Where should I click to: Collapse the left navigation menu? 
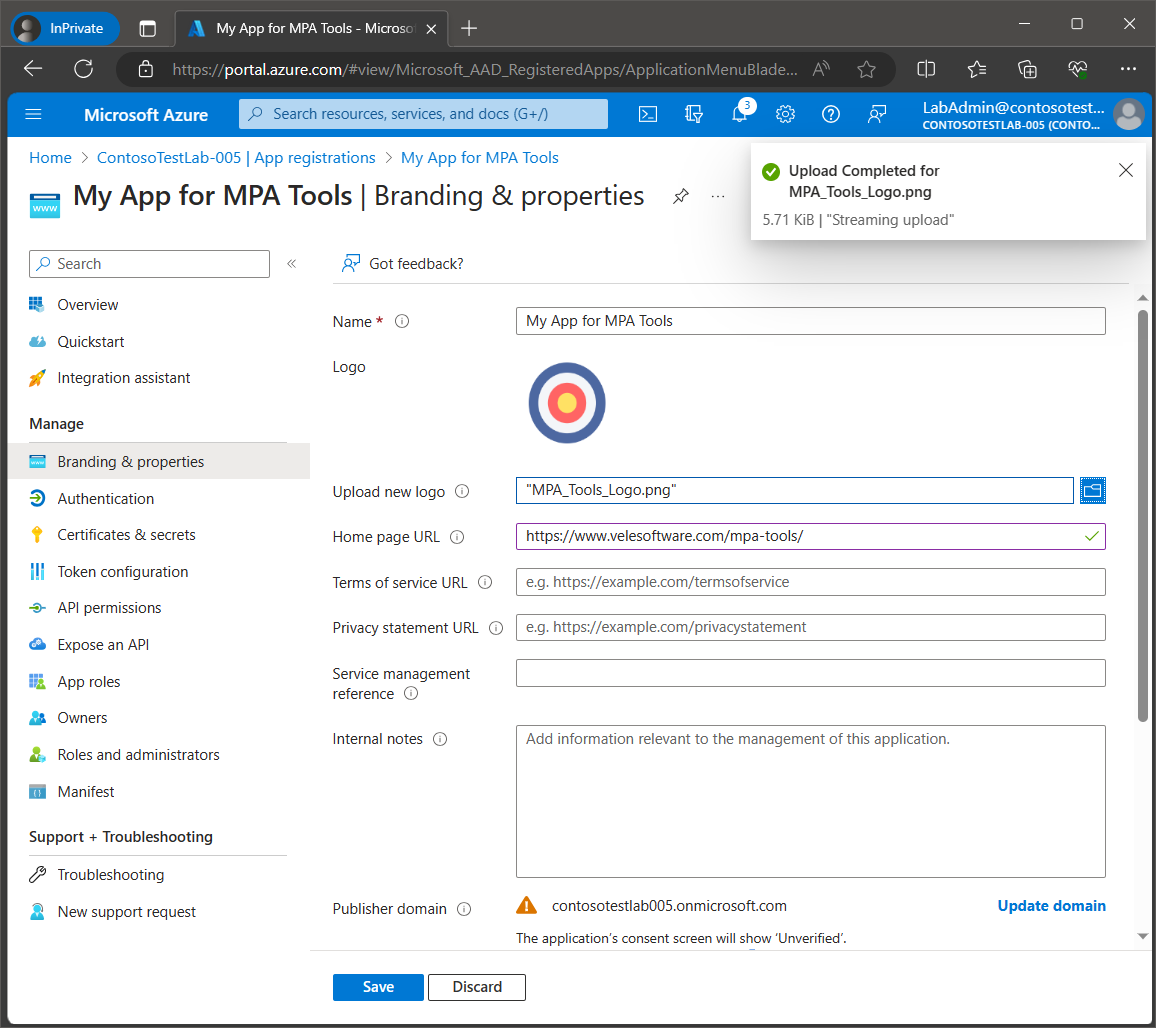[x=292, y=264]
